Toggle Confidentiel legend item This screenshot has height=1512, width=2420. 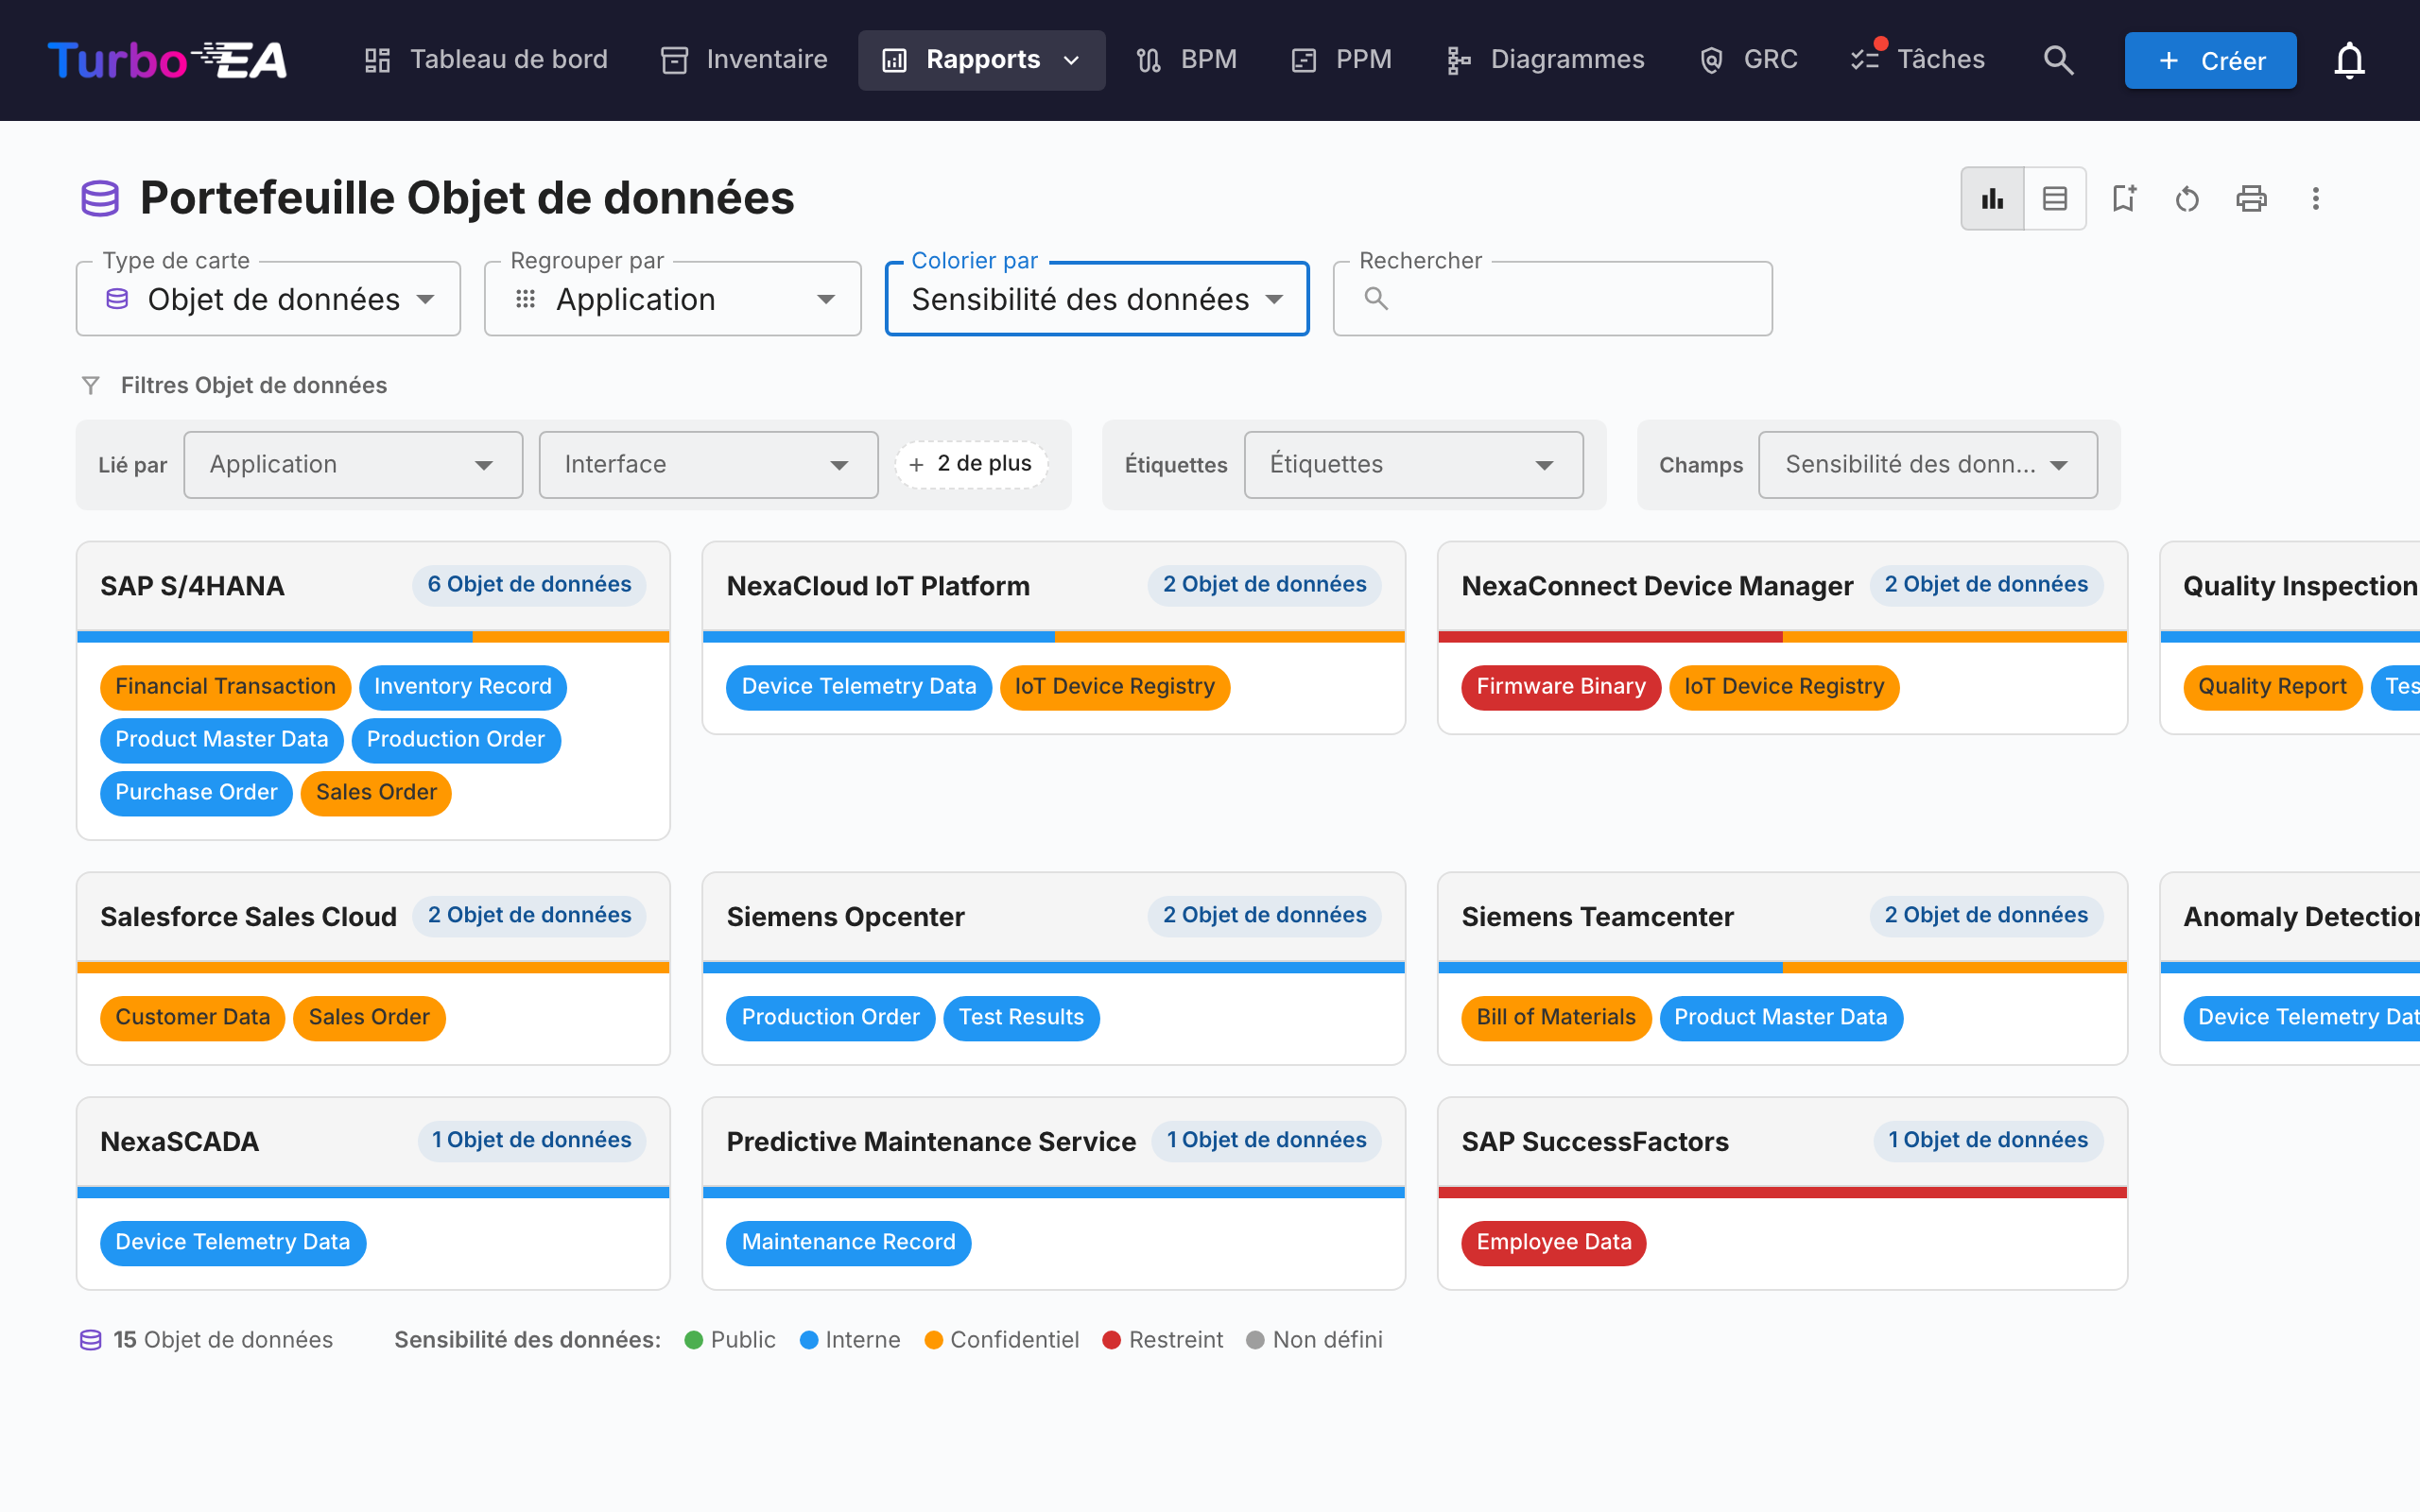(x=1002, y=1340)
